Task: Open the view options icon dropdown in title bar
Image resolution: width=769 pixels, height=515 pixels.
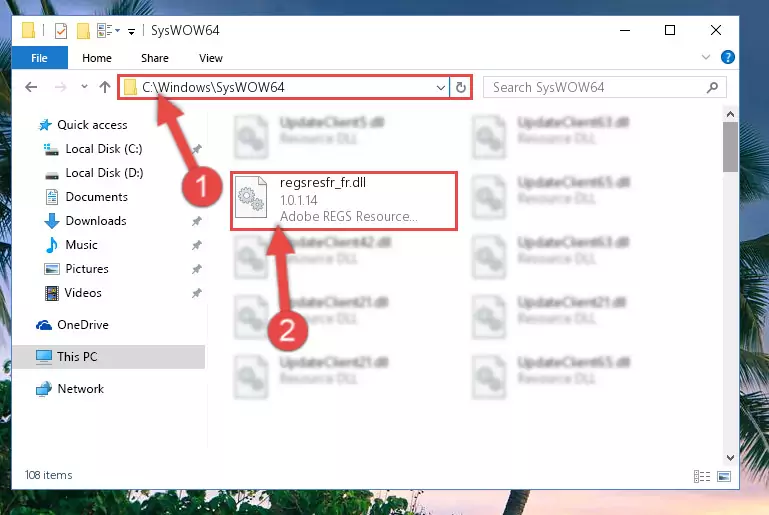Action: [x=108, y=31]
